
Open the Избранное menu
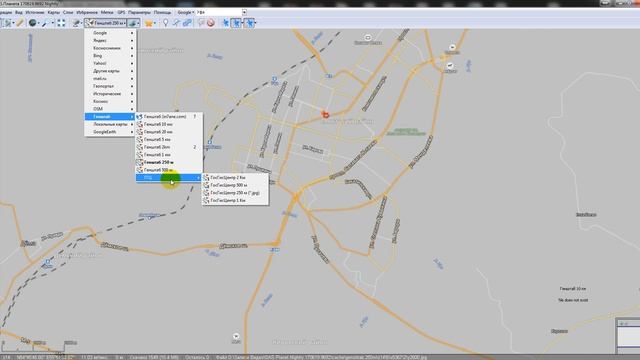coord(87,12)
